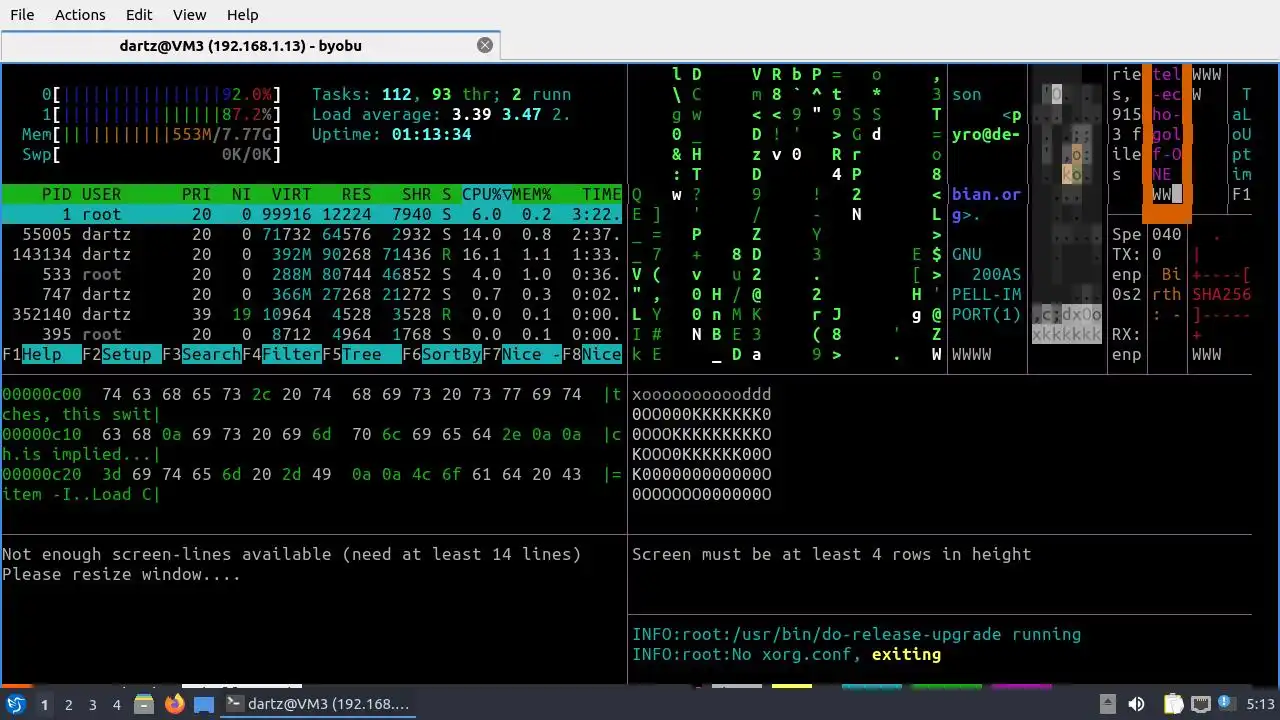
Task: Click the dartz@VM3 taskbar window button
Action: pyautogui.click(x=318, y=704)
